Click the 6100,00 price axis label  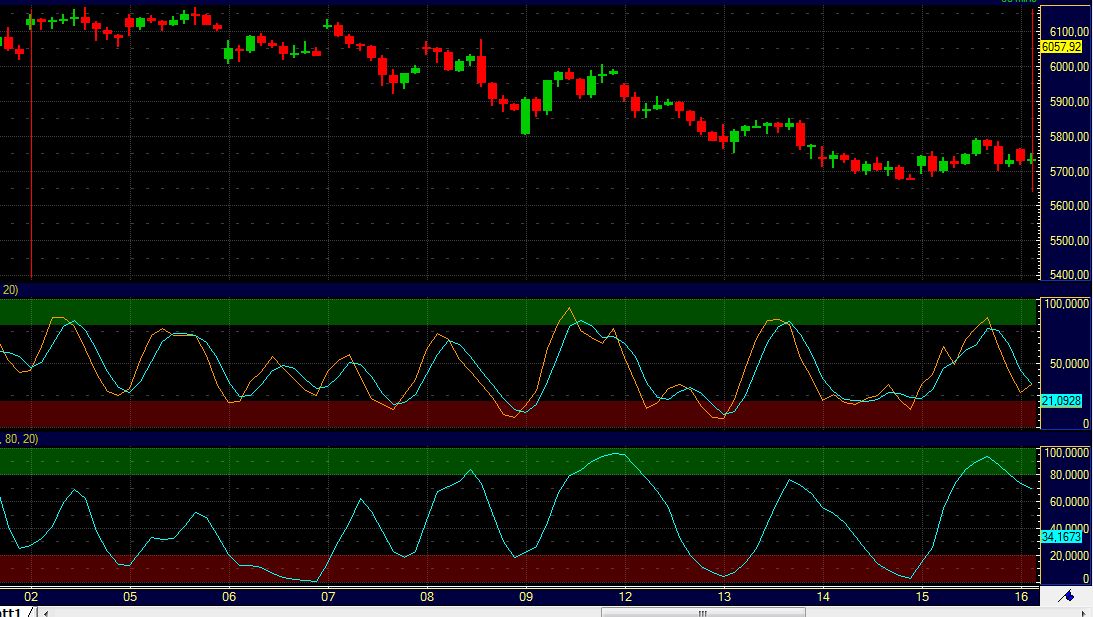coord(1069,32)
